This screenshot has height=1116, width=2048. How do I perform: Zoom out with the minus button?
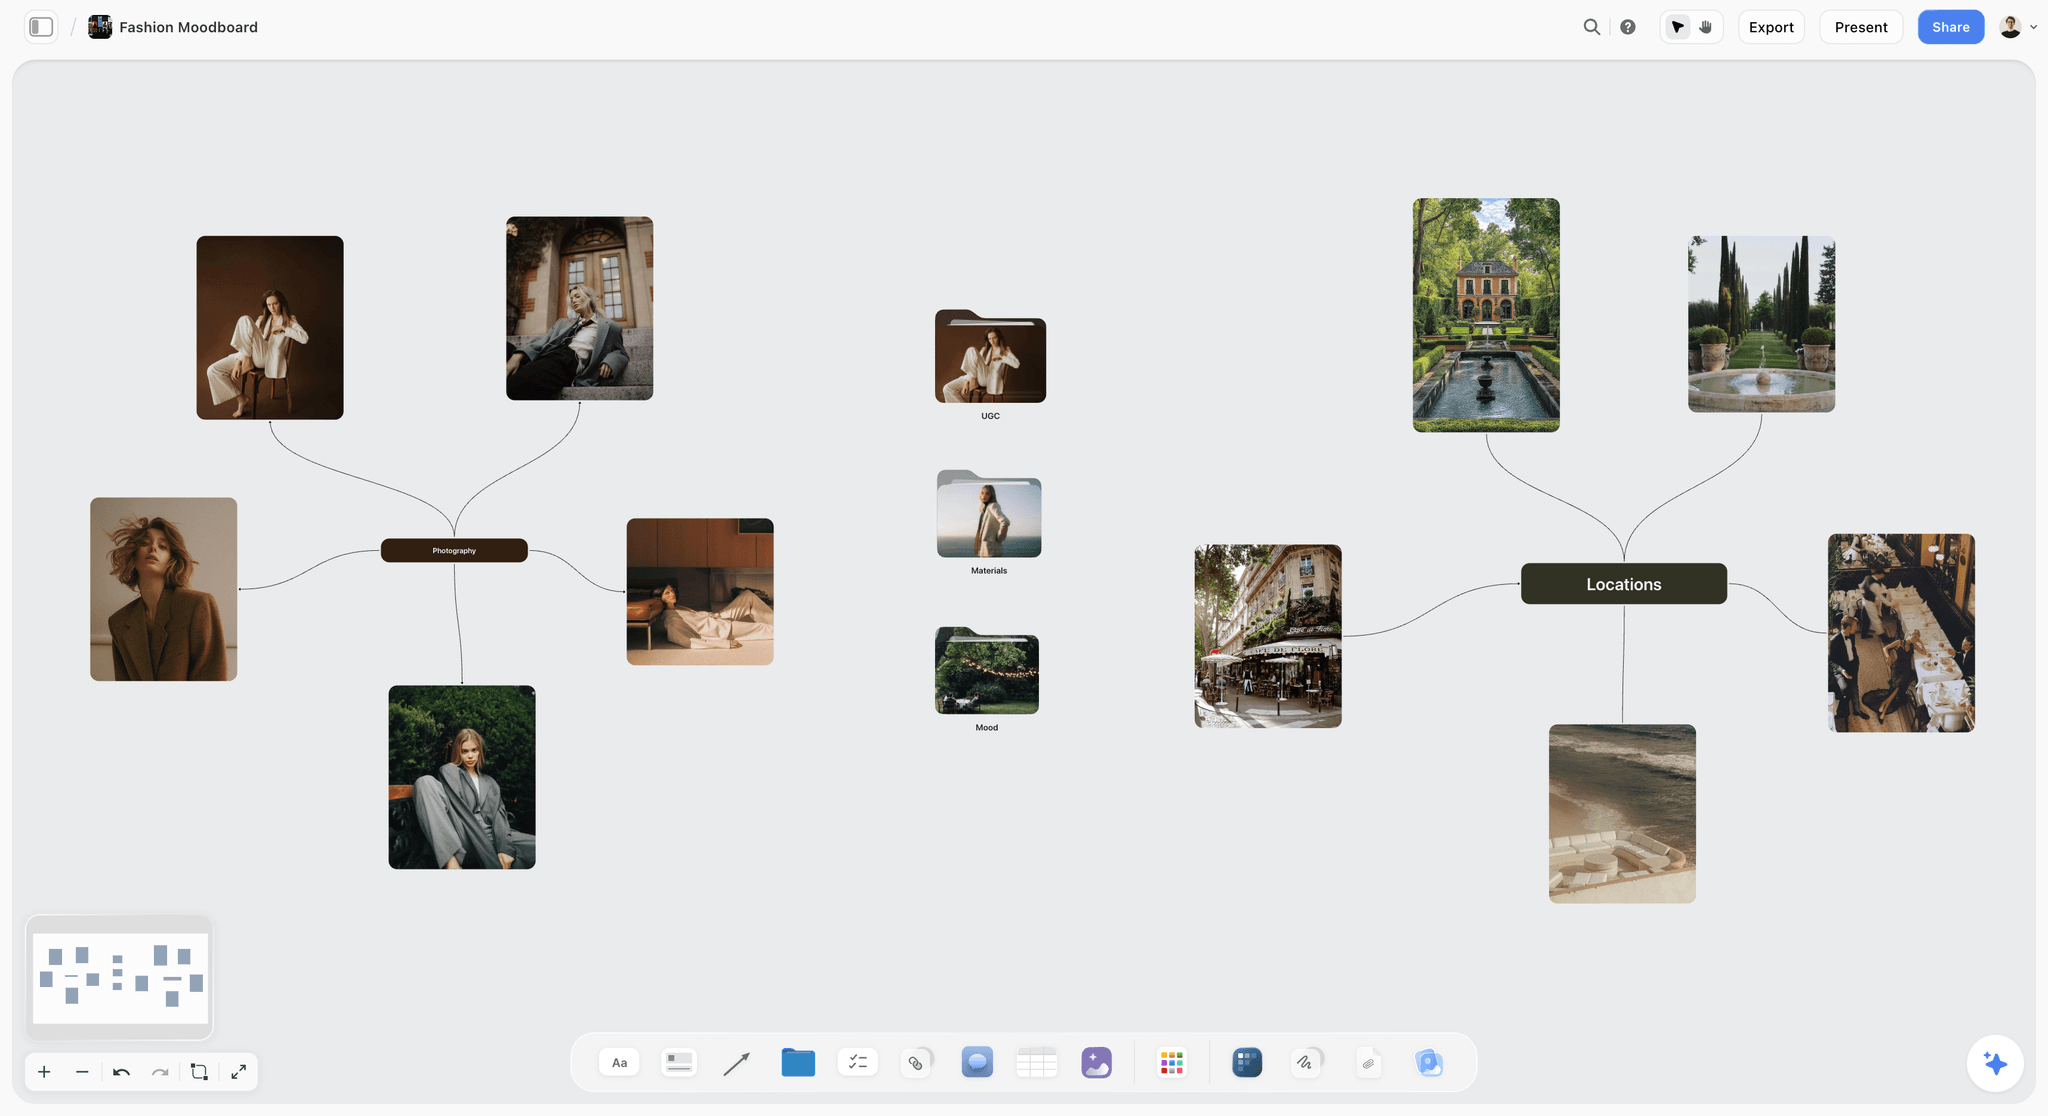(x=82, y=1072)
